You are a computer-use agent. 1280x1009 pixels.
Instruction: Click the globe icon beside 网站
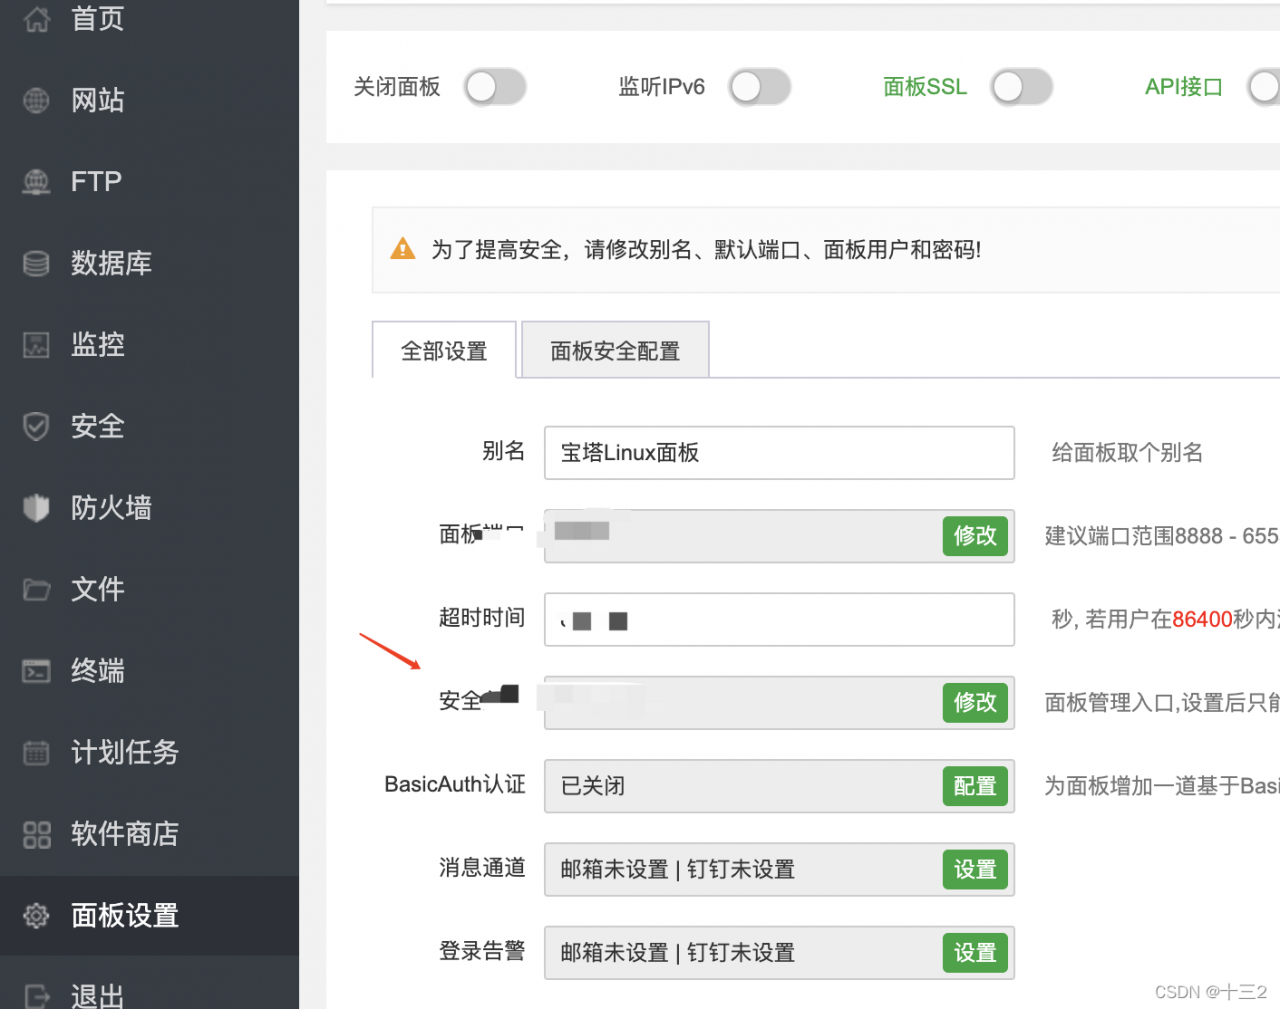click(36, 100)
